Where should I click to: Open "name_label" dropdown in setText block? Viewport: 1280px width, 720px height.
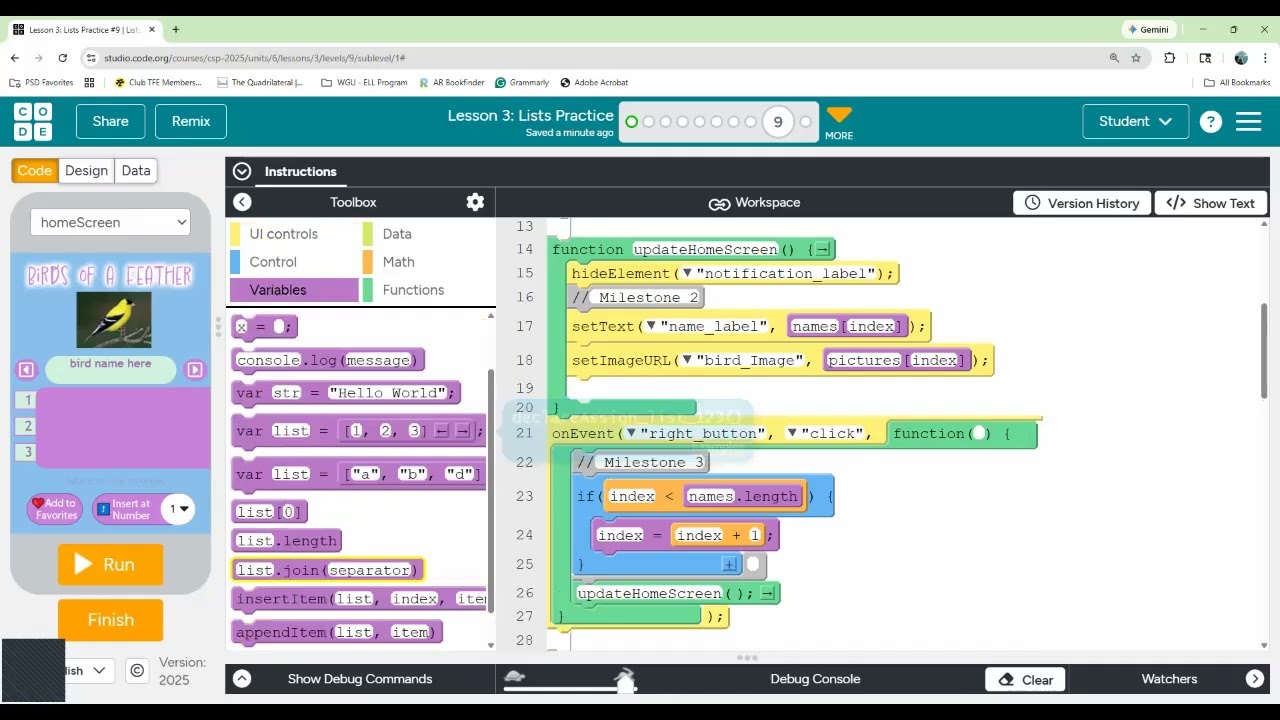coord(651,326)
